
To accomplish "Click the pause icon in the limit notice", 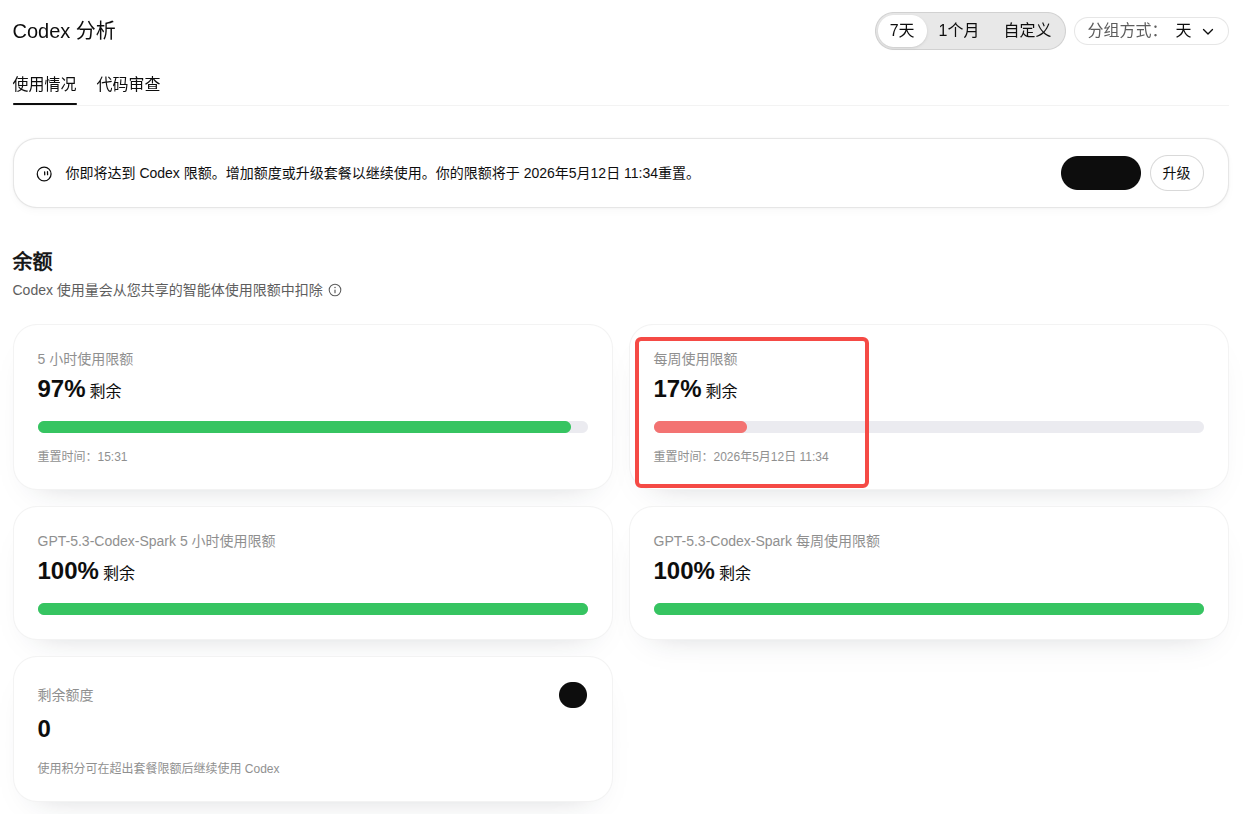I will pyautogui.click(x=44, y=173).
